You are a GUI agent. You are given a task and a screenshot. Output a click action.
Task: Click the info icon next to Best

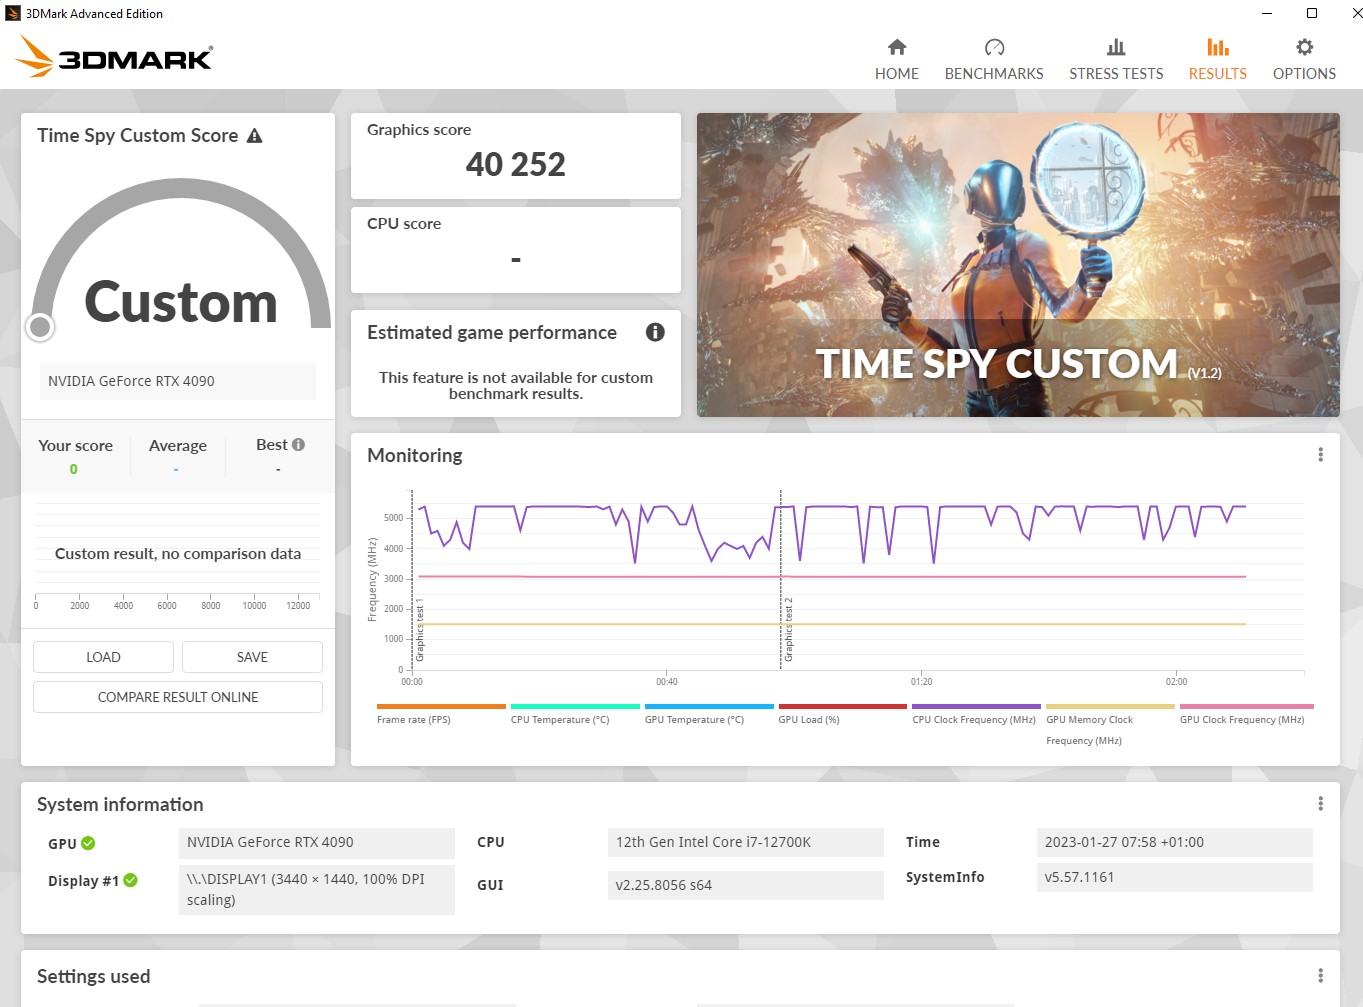pos(298,444)
